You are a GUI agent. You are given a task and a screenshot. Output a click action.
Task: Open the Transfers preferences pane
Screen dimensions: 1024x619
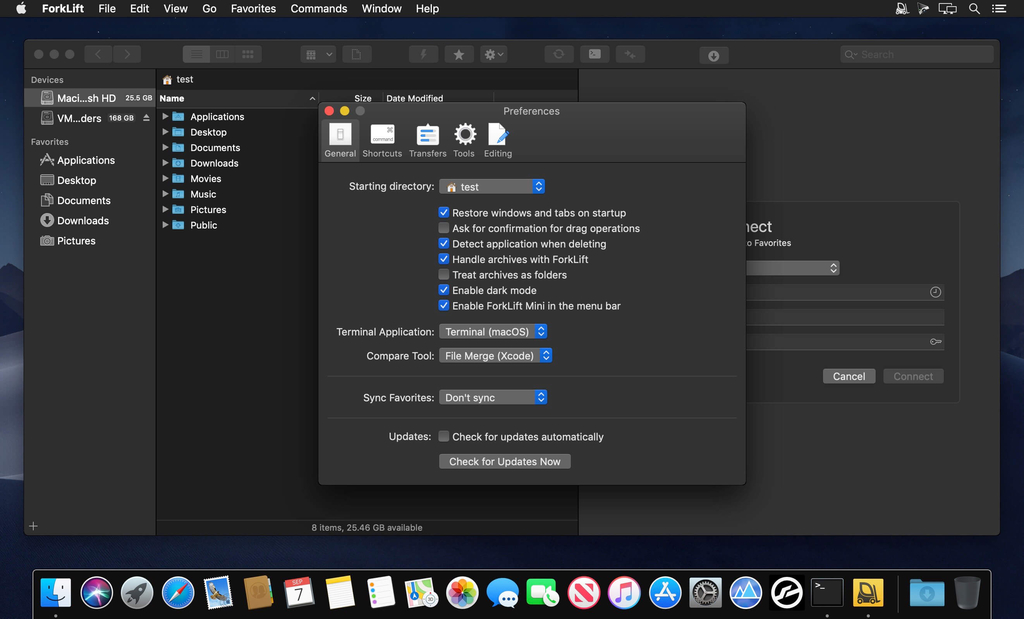pyautogui.click(x=427, y=140)
